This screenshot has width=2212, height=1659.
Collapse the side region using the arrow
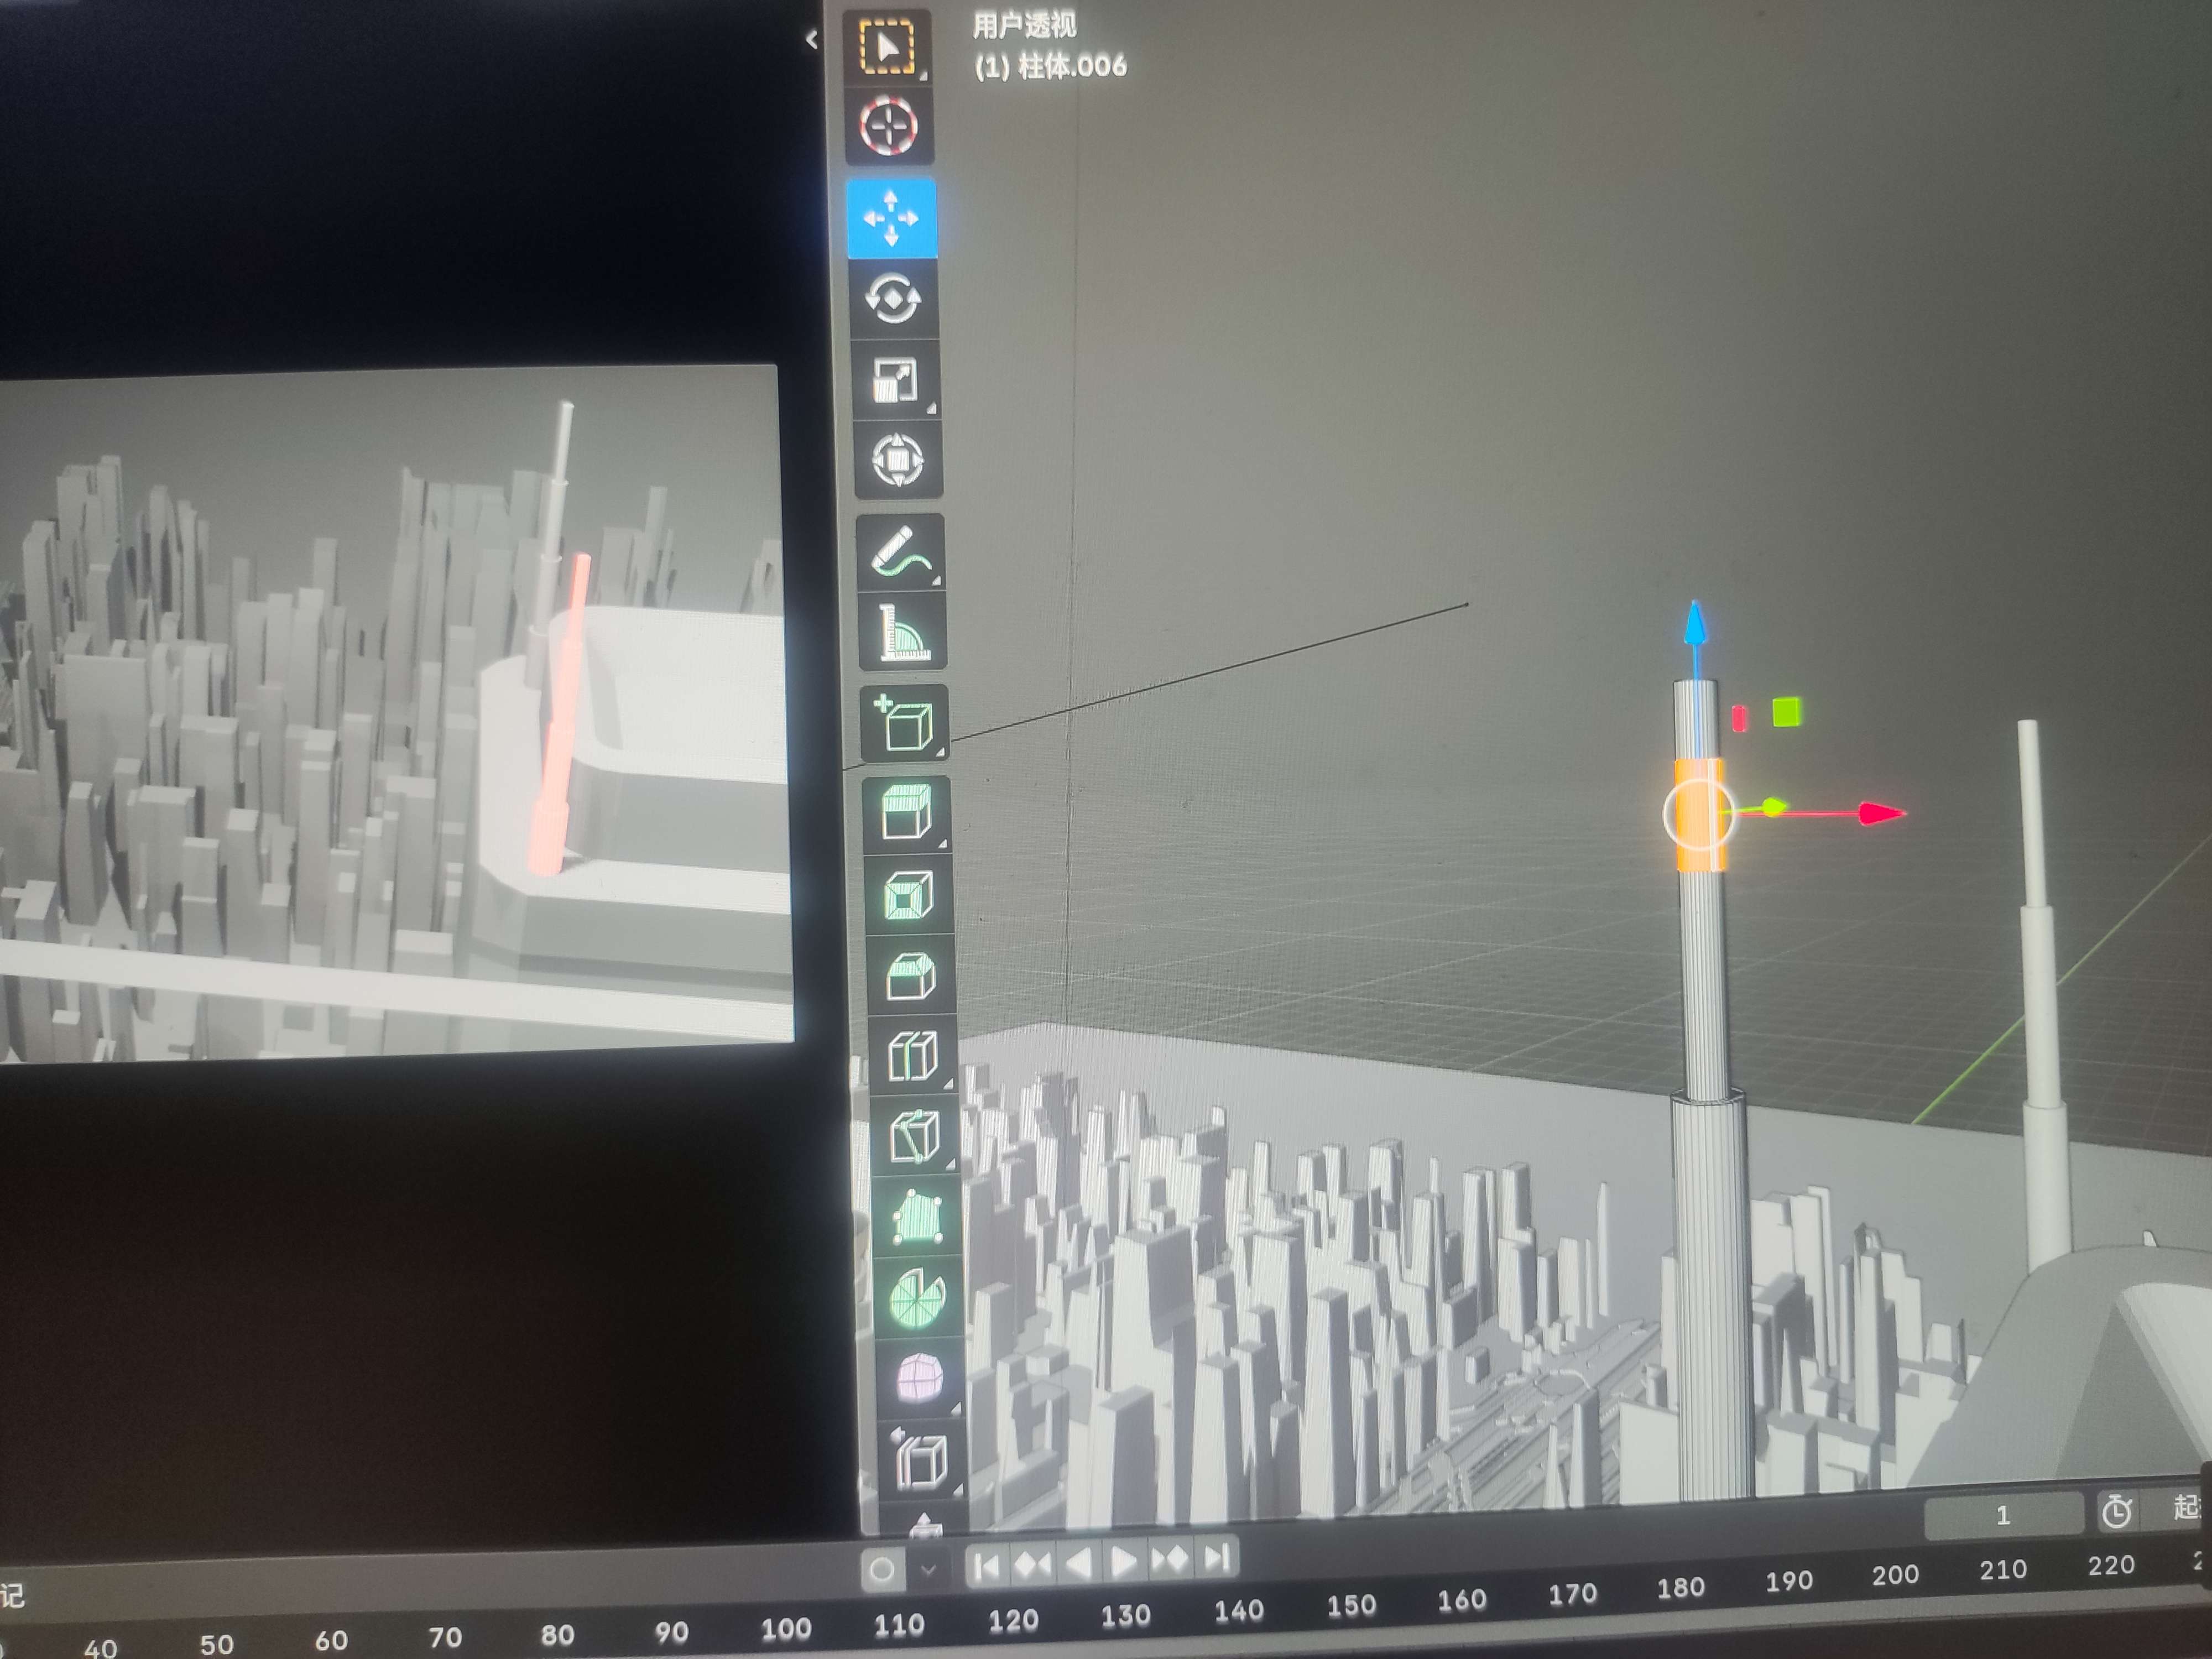(811, 39)
